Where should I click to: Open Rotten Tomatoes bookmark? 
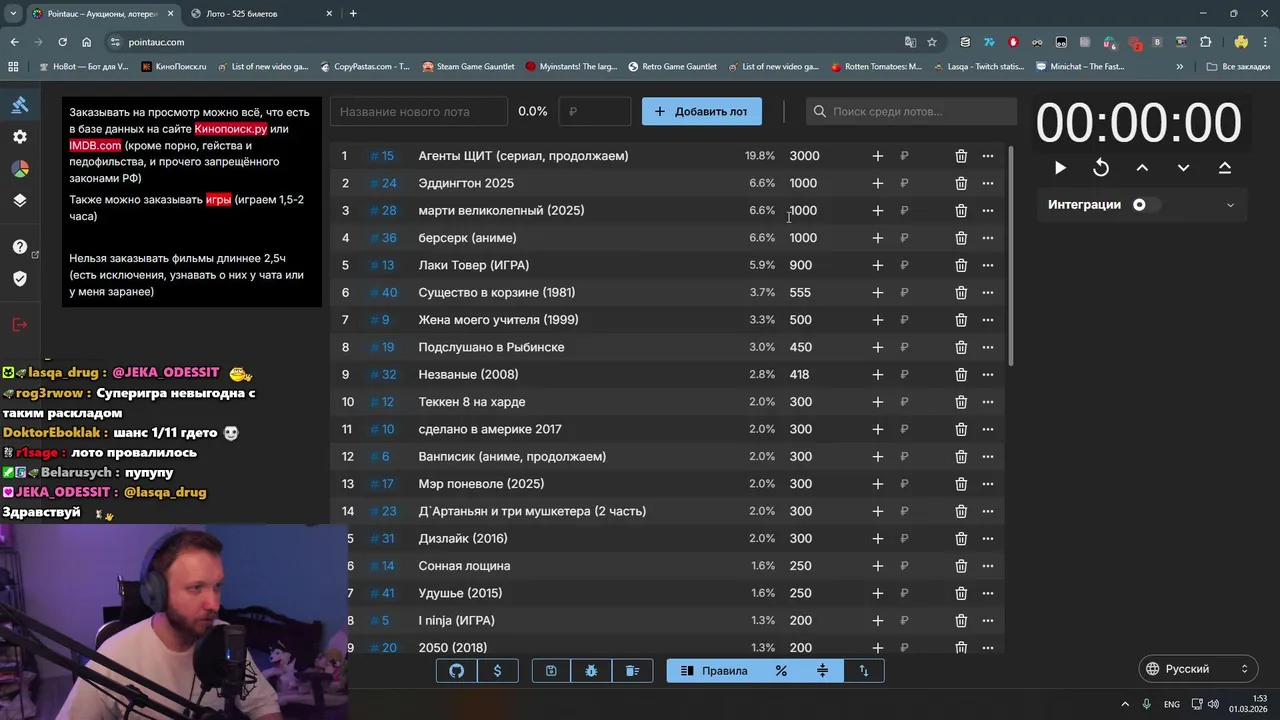876,67
